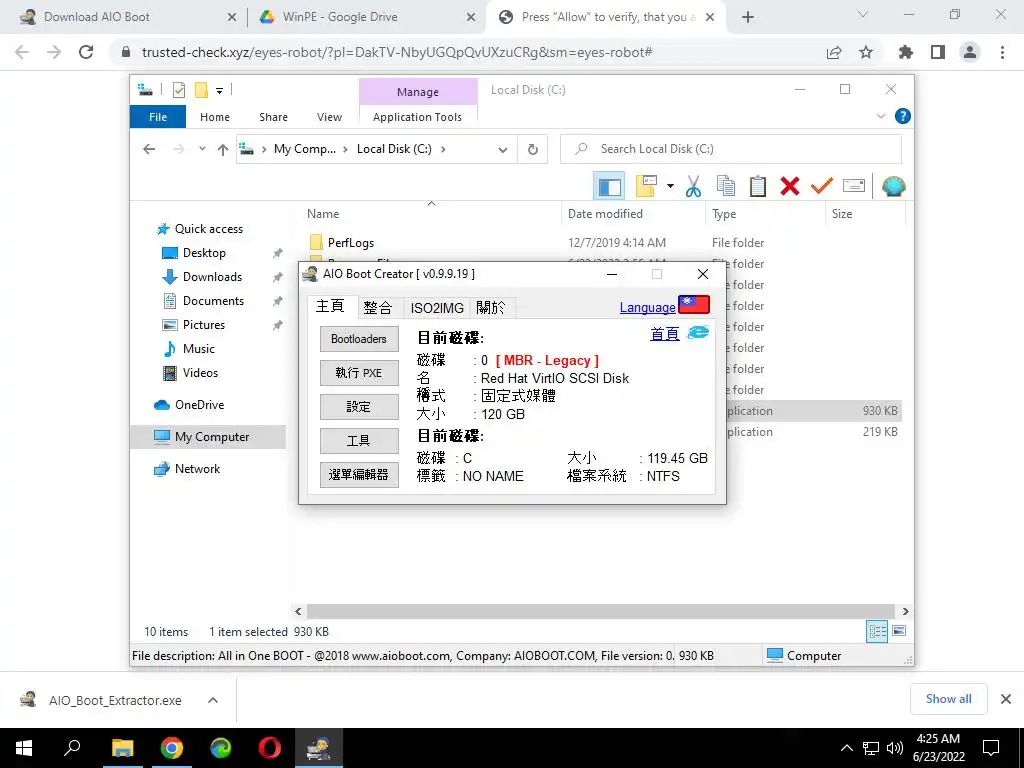The width and height of the screenshot is (1024, 768).
Task: Click the Search Local Disk (C:) field
Action: click(x=731, y=149)
